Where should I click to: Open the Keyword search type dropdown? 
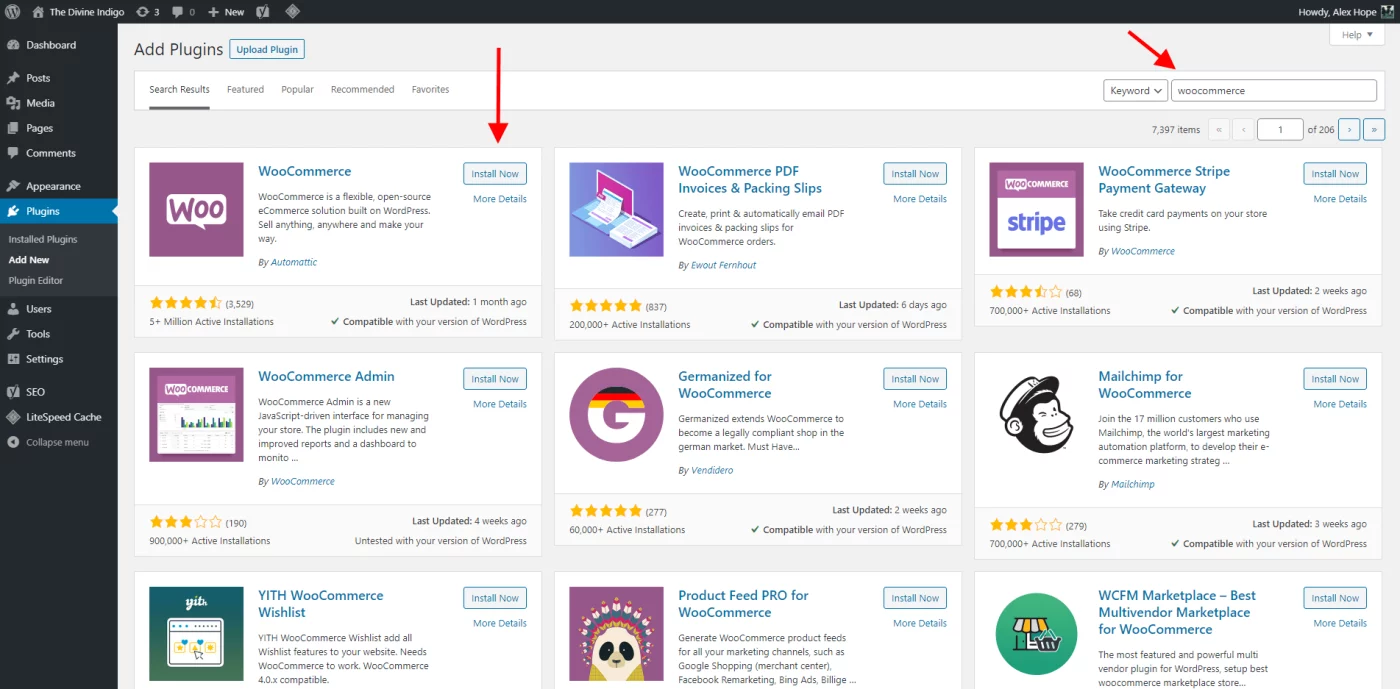1135,90
